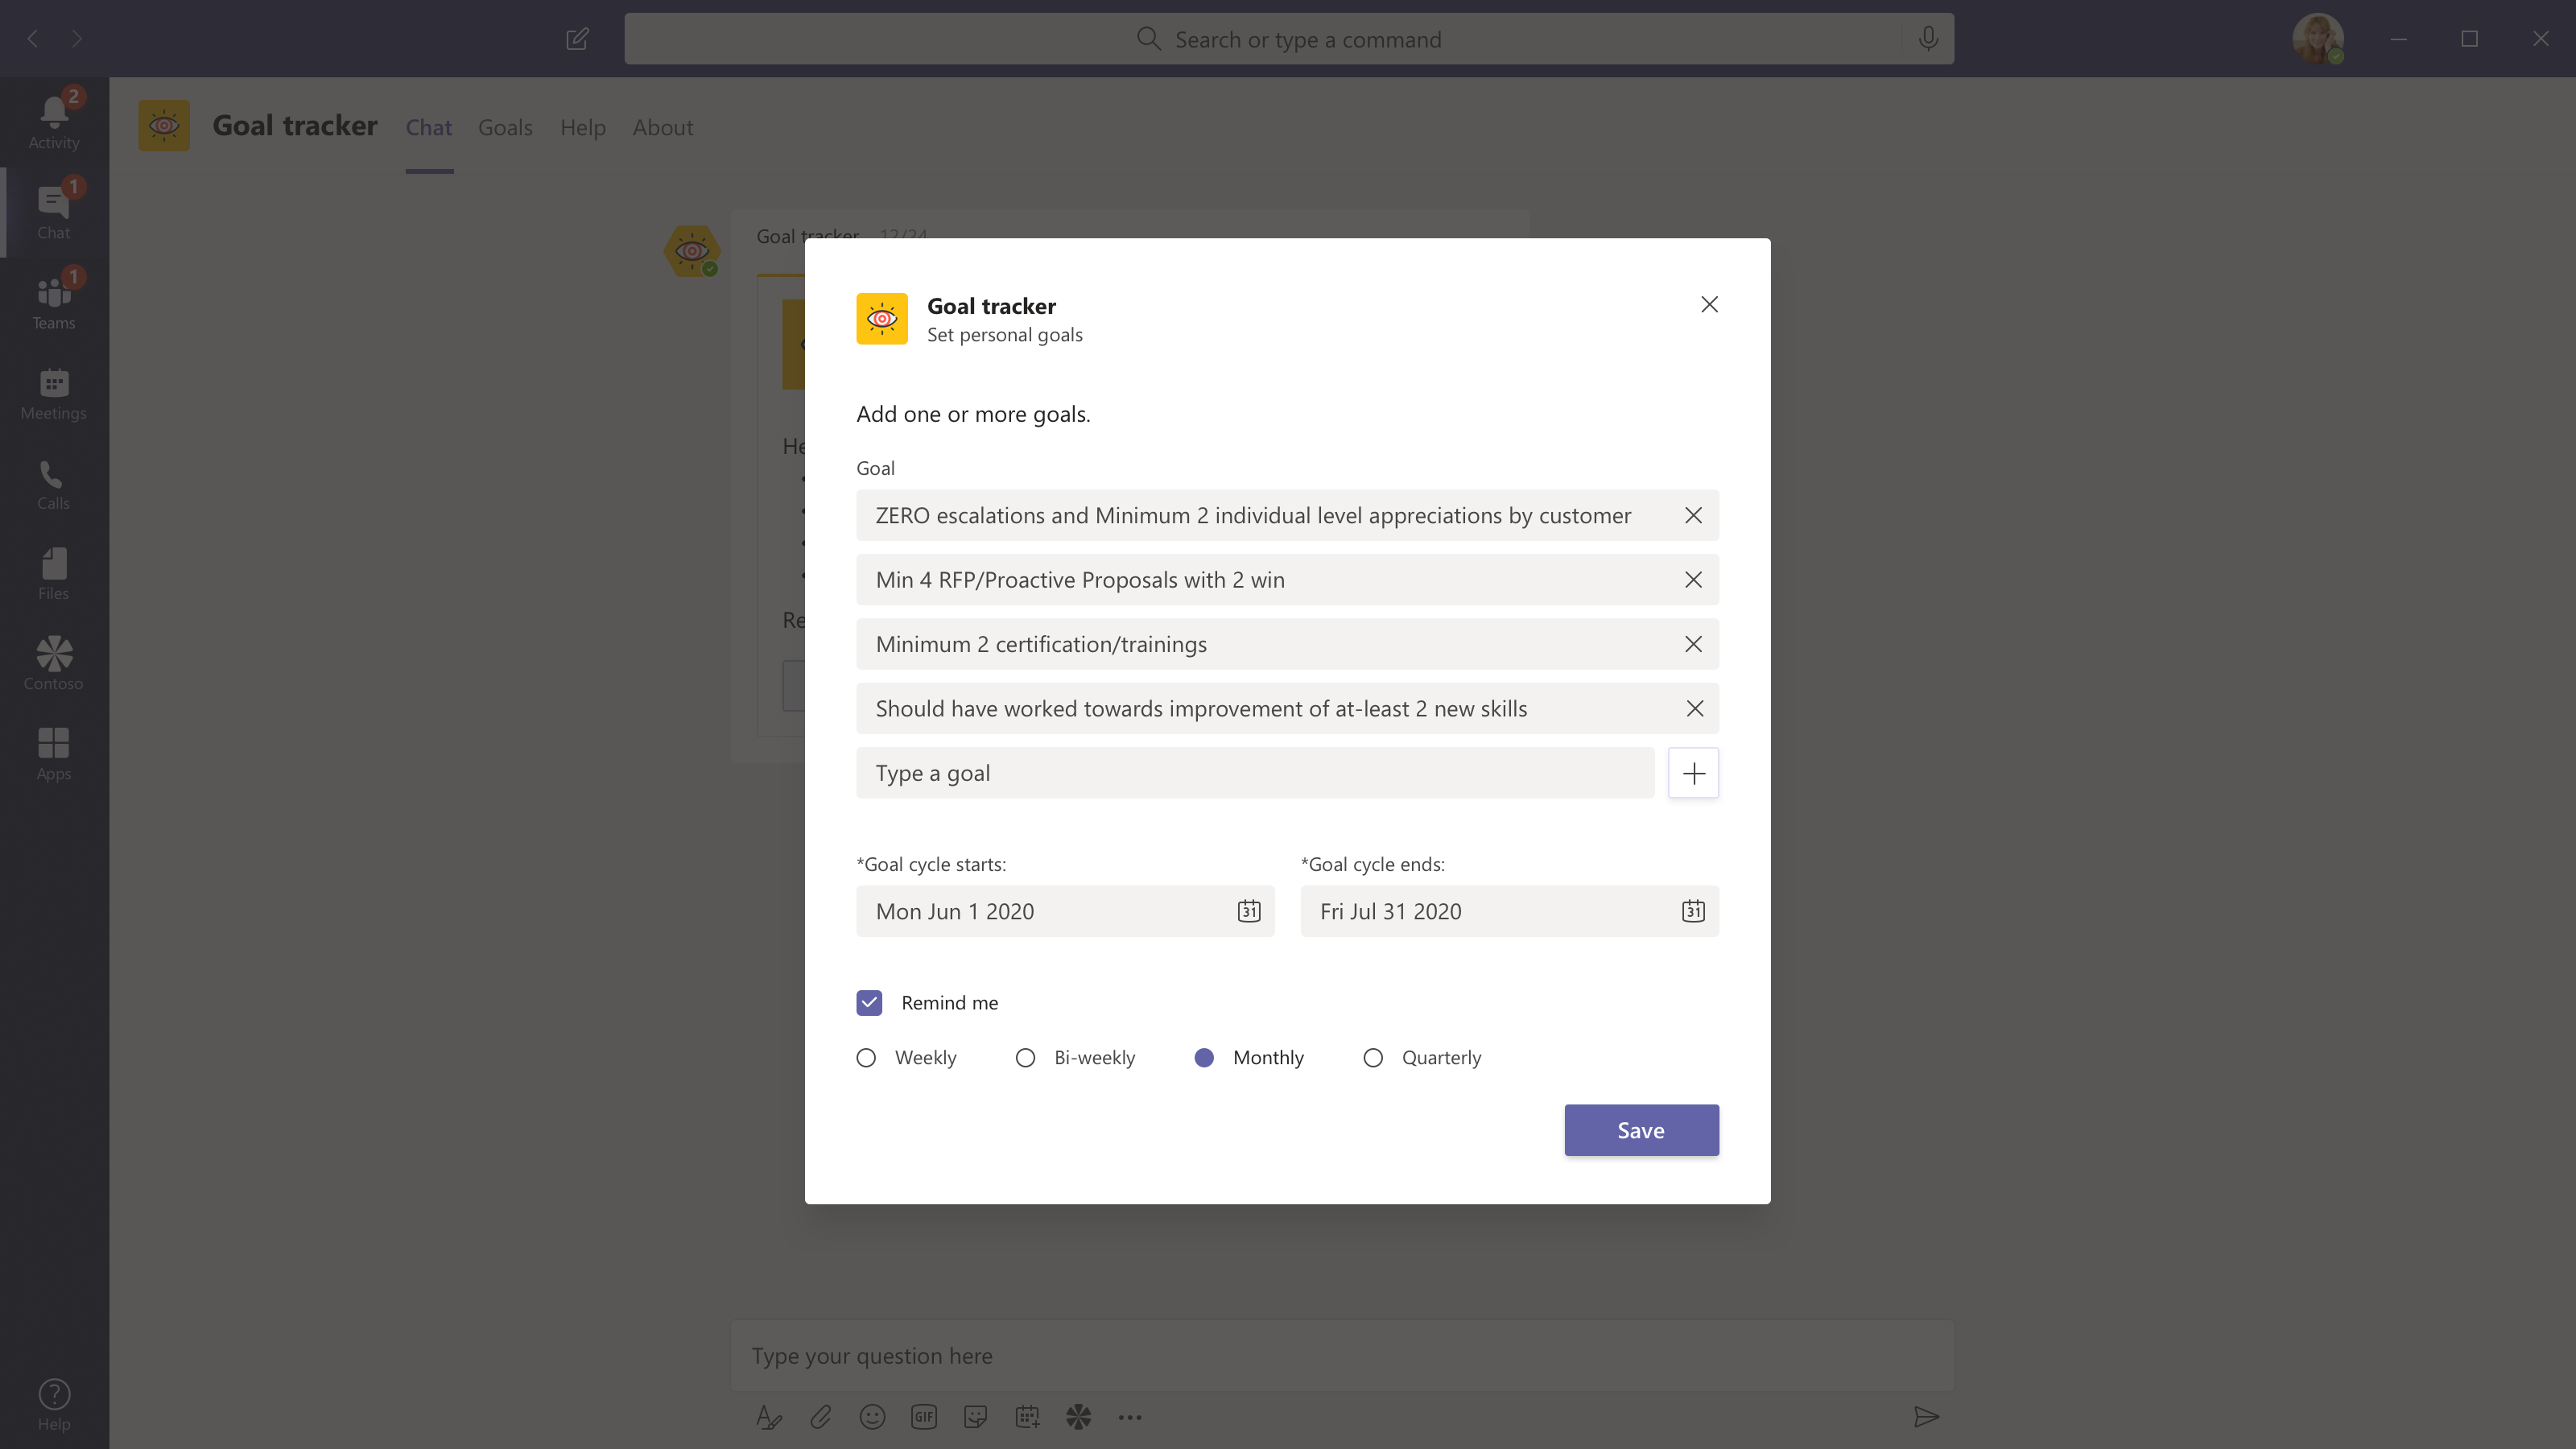Open Meetings in the left sidebar
Screen dimensions: 2576x1449
point(54,393)
